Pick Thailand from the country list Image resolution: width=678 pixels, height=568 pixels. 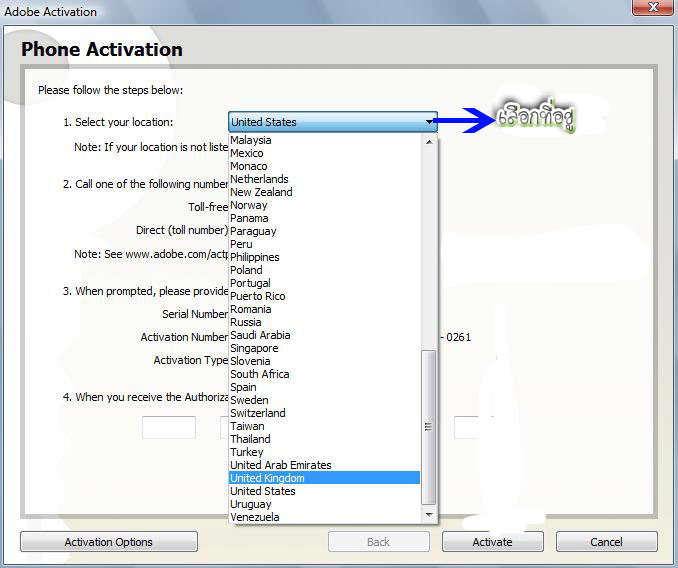click(325, 439)
